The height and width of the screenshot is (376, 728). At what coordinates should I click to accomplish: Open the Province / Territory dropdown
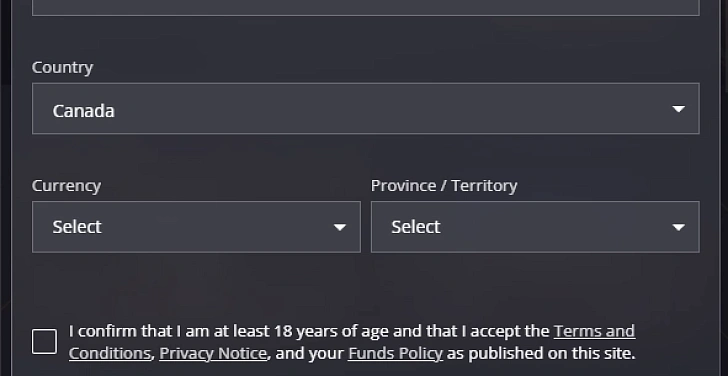tap(535, 227)
